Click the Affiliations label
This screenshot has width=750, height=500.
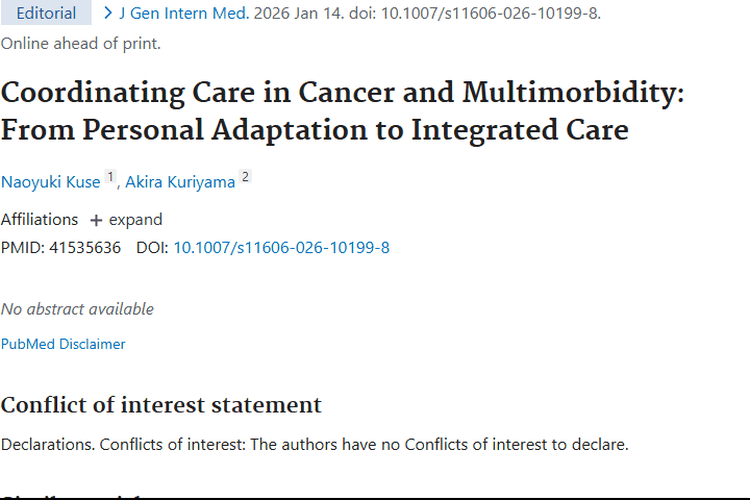39,220
